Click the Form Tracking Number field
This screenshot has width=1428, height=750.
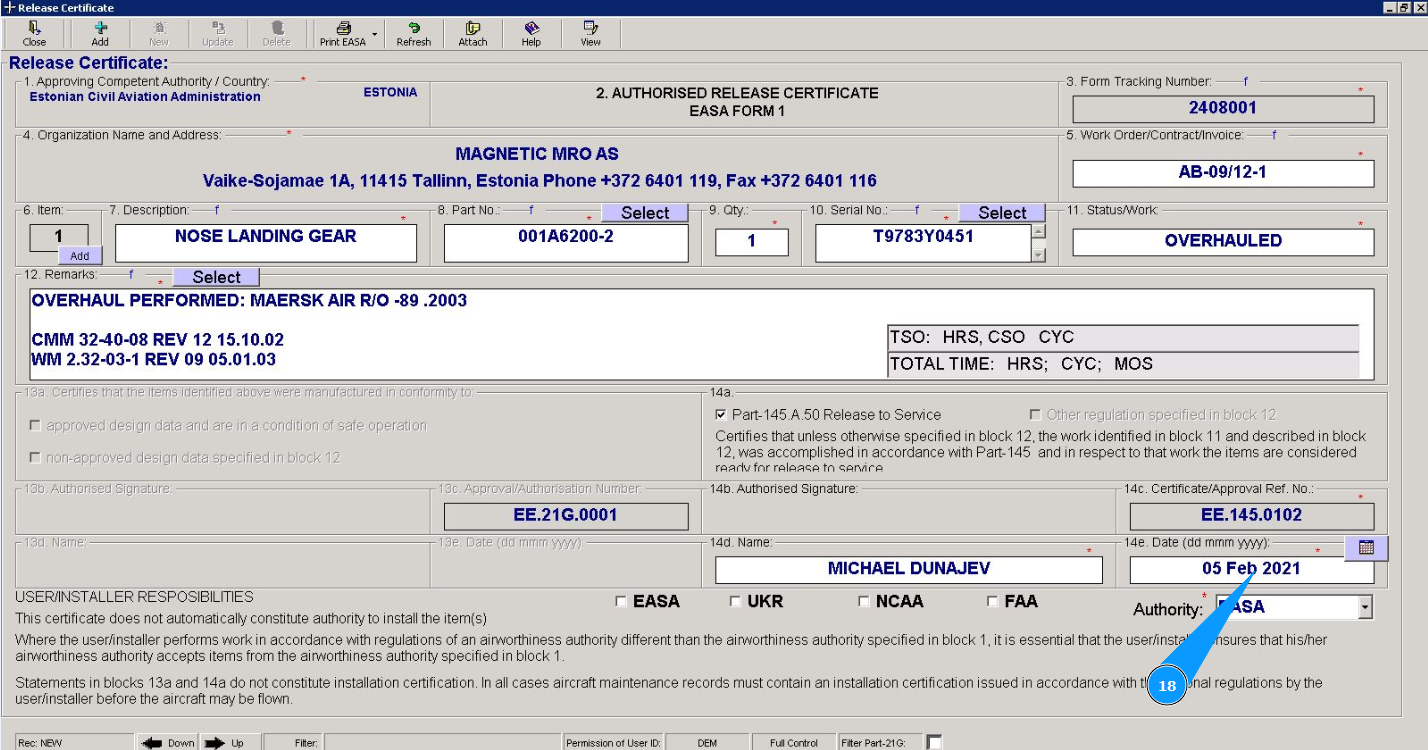coord(1222,108)
